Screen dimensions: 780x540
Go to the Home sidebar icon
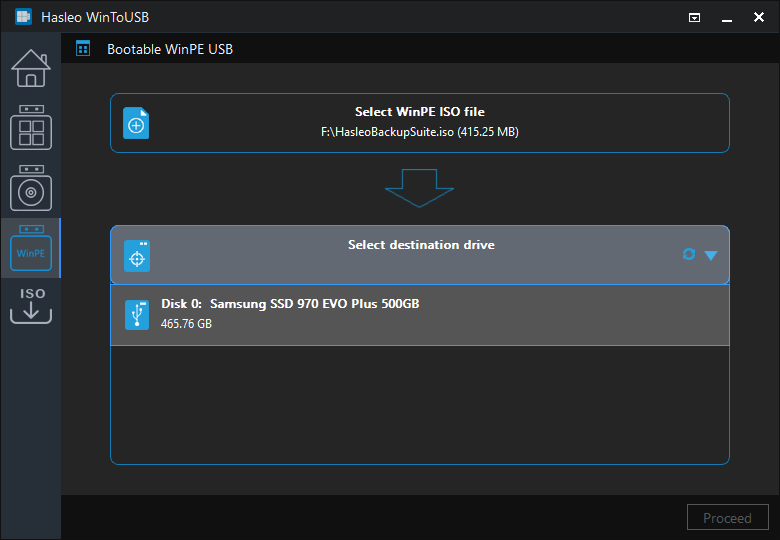pos(31,68)
